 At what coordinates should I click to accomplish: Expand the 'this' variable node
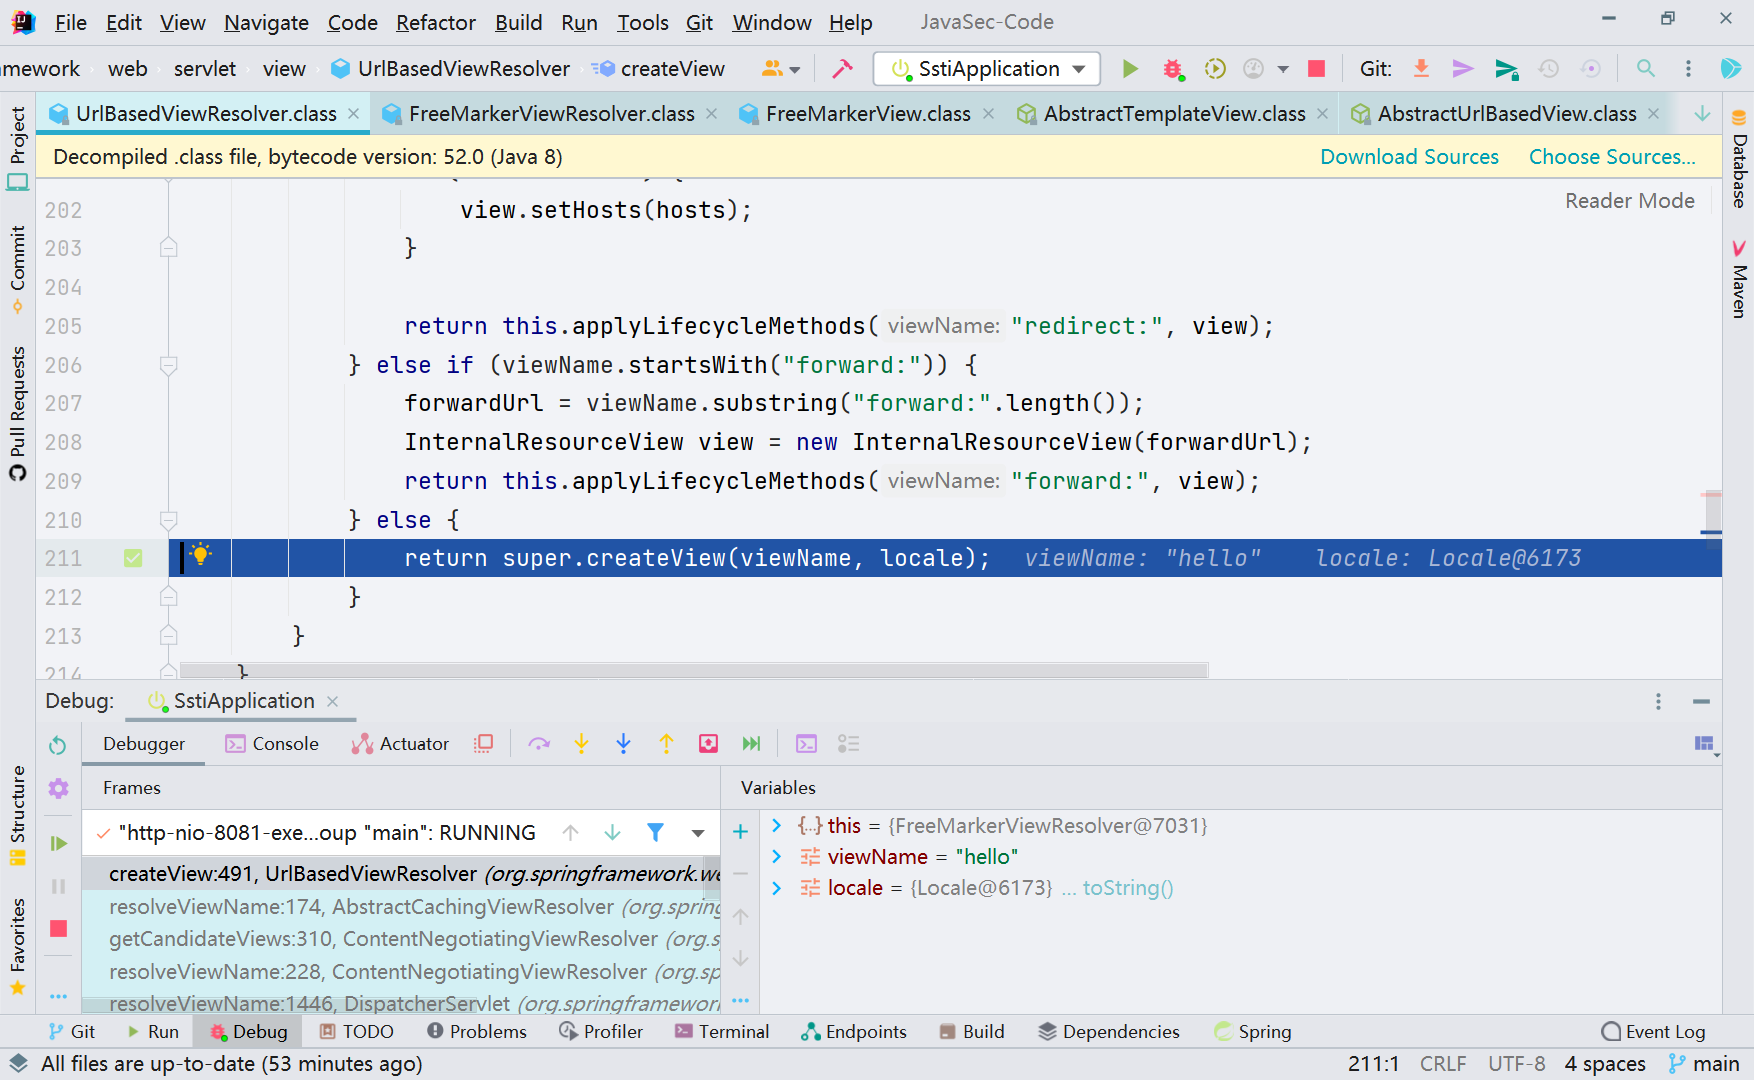(x=776, y=826)
